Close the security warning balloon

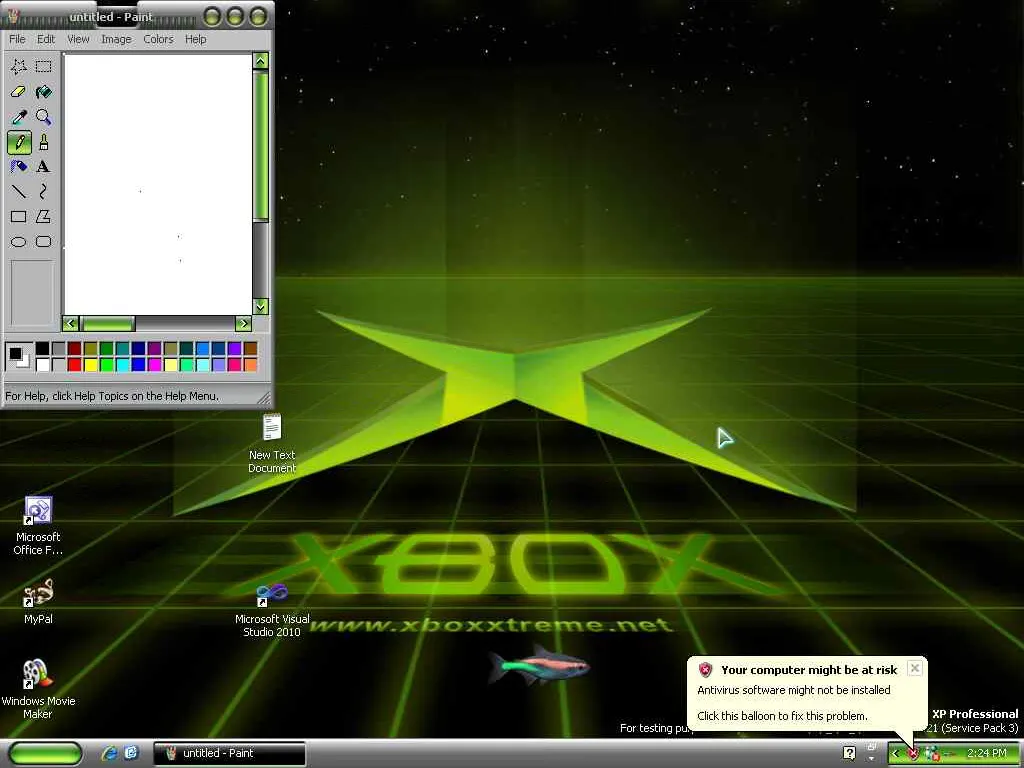click(x=915, y=668)
